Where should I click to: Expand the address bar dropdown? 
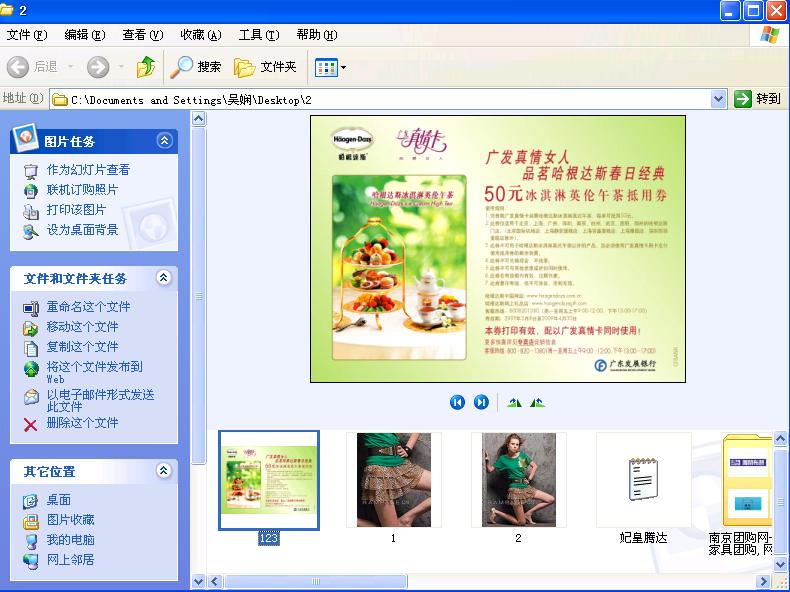click(x=718, y=99)
